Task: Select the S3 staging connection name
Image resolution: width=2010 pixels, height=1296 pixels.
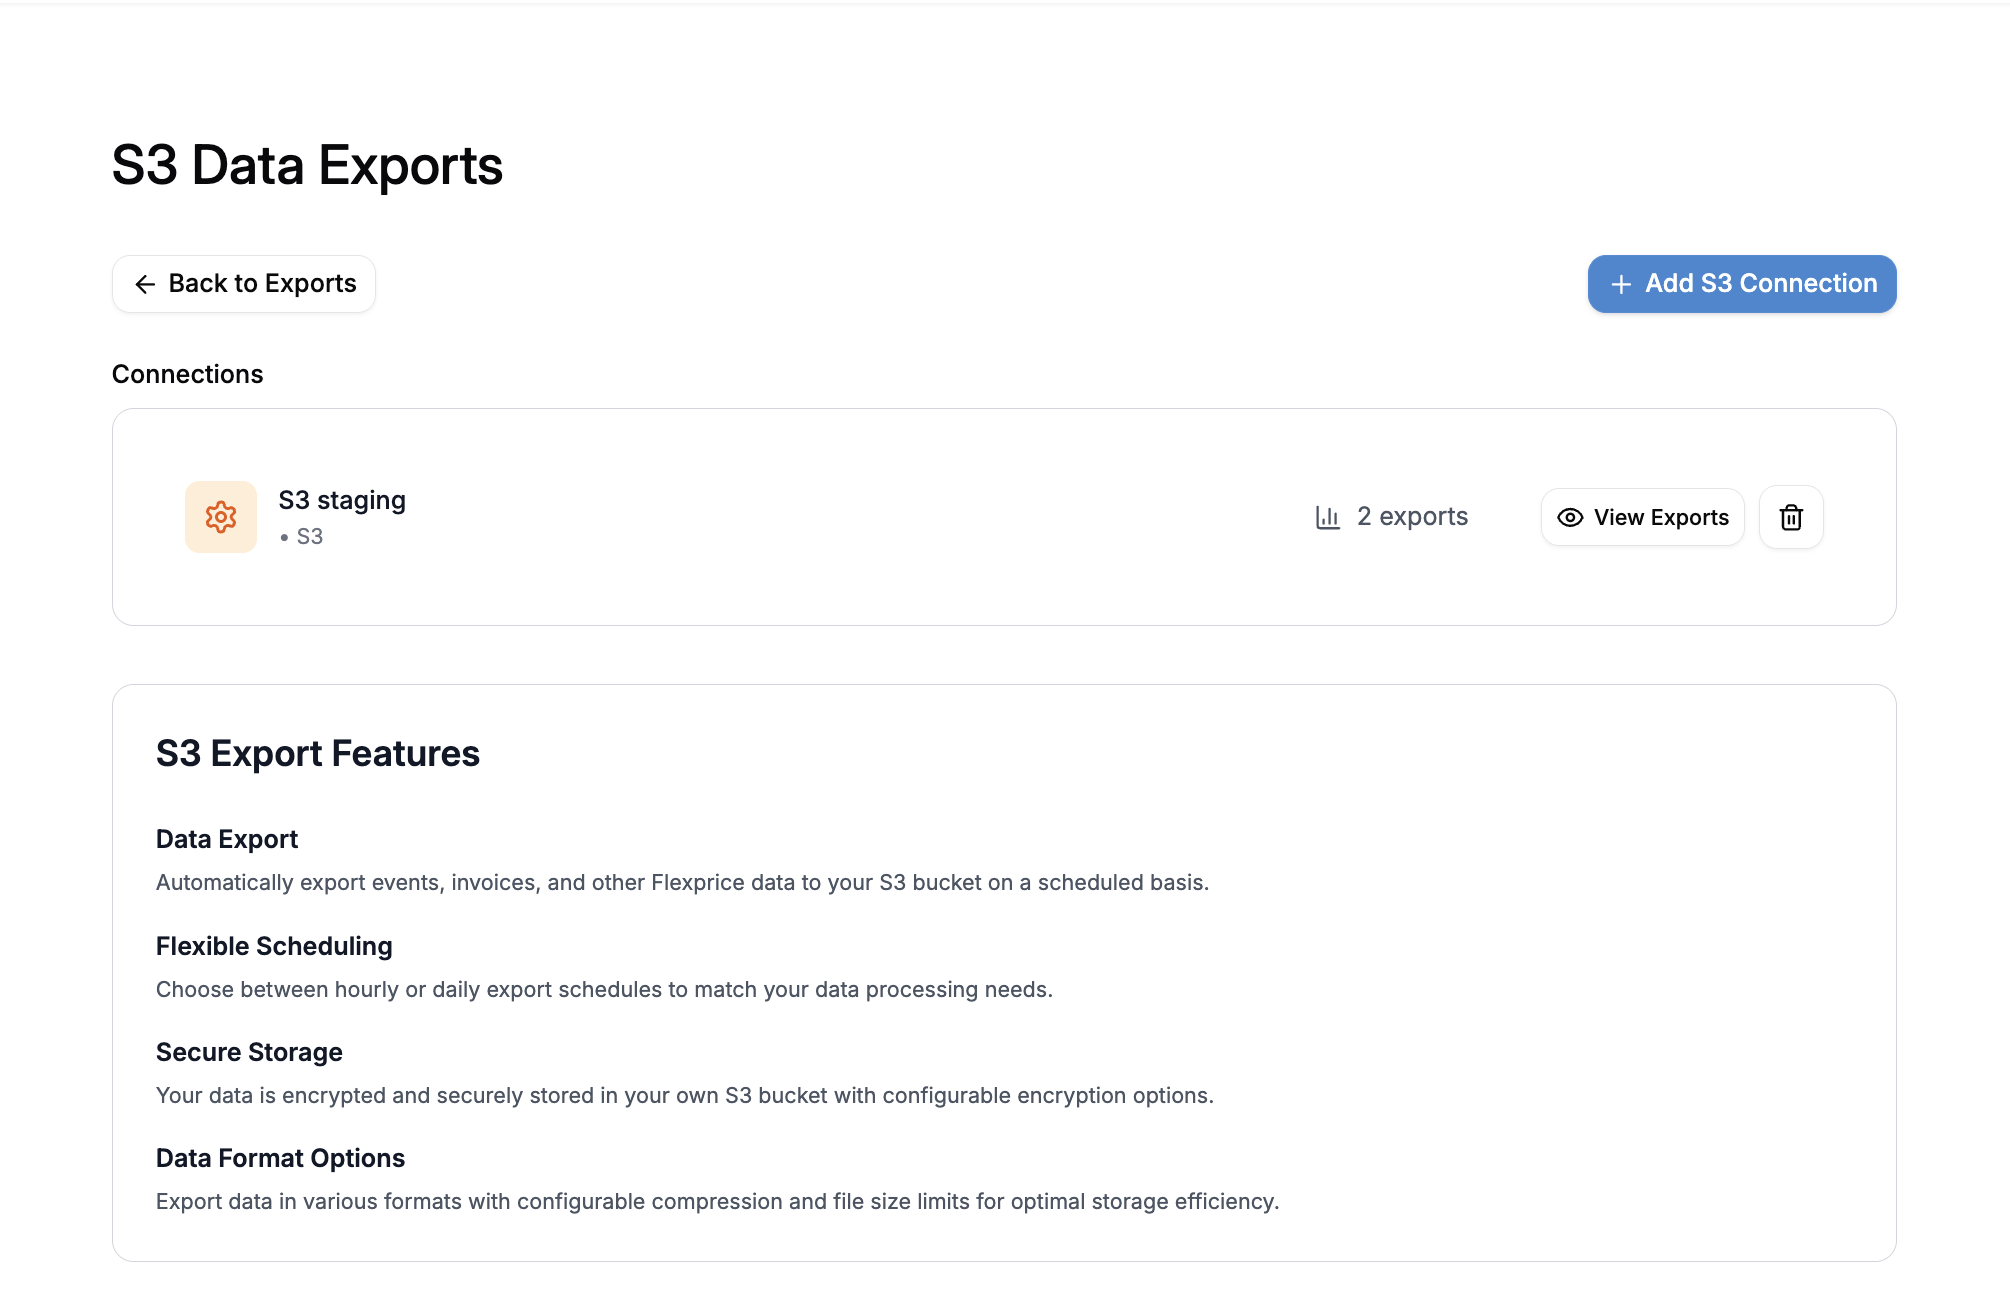Action: click(x=342, y=499)
